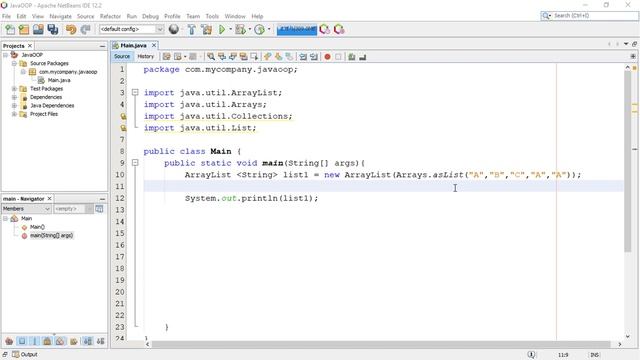The width and height of the screenshot is (640, 360).
Task: Toggle Rectangular Selection in editor toolbar
Action: coord(254,57)
